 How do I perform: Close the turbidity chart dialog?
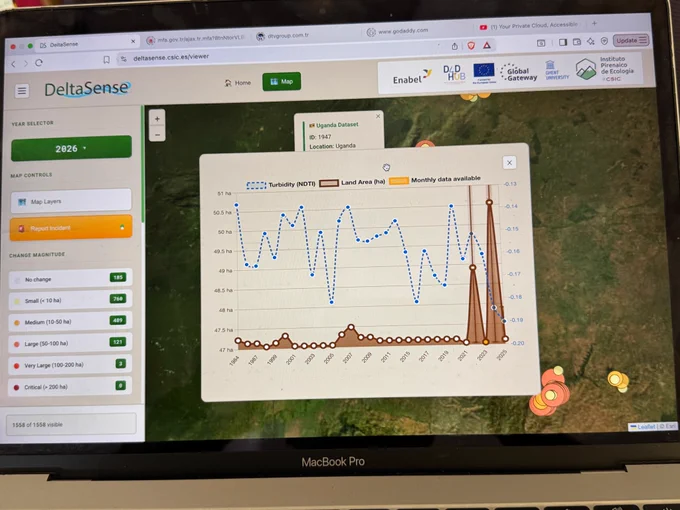coord(509,163)
